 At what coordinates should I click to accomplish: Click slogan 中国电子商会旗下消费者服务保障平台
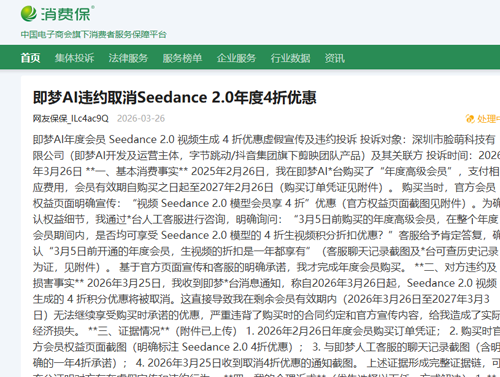pyautogui.click(x=93, y=34)
